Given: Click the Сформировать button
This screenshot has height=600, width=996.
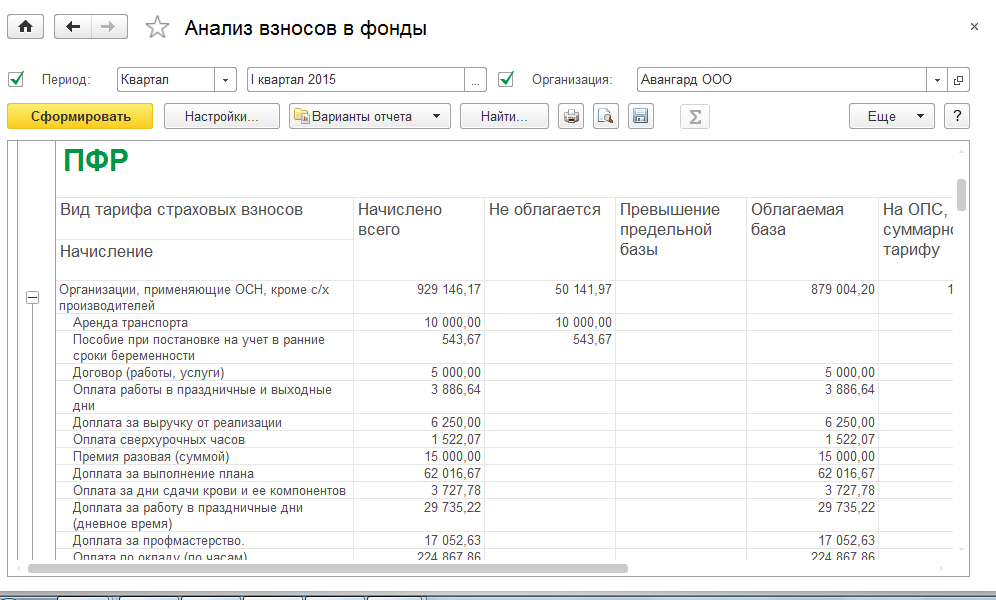Looking at the screenshot, I should point(80,117).
